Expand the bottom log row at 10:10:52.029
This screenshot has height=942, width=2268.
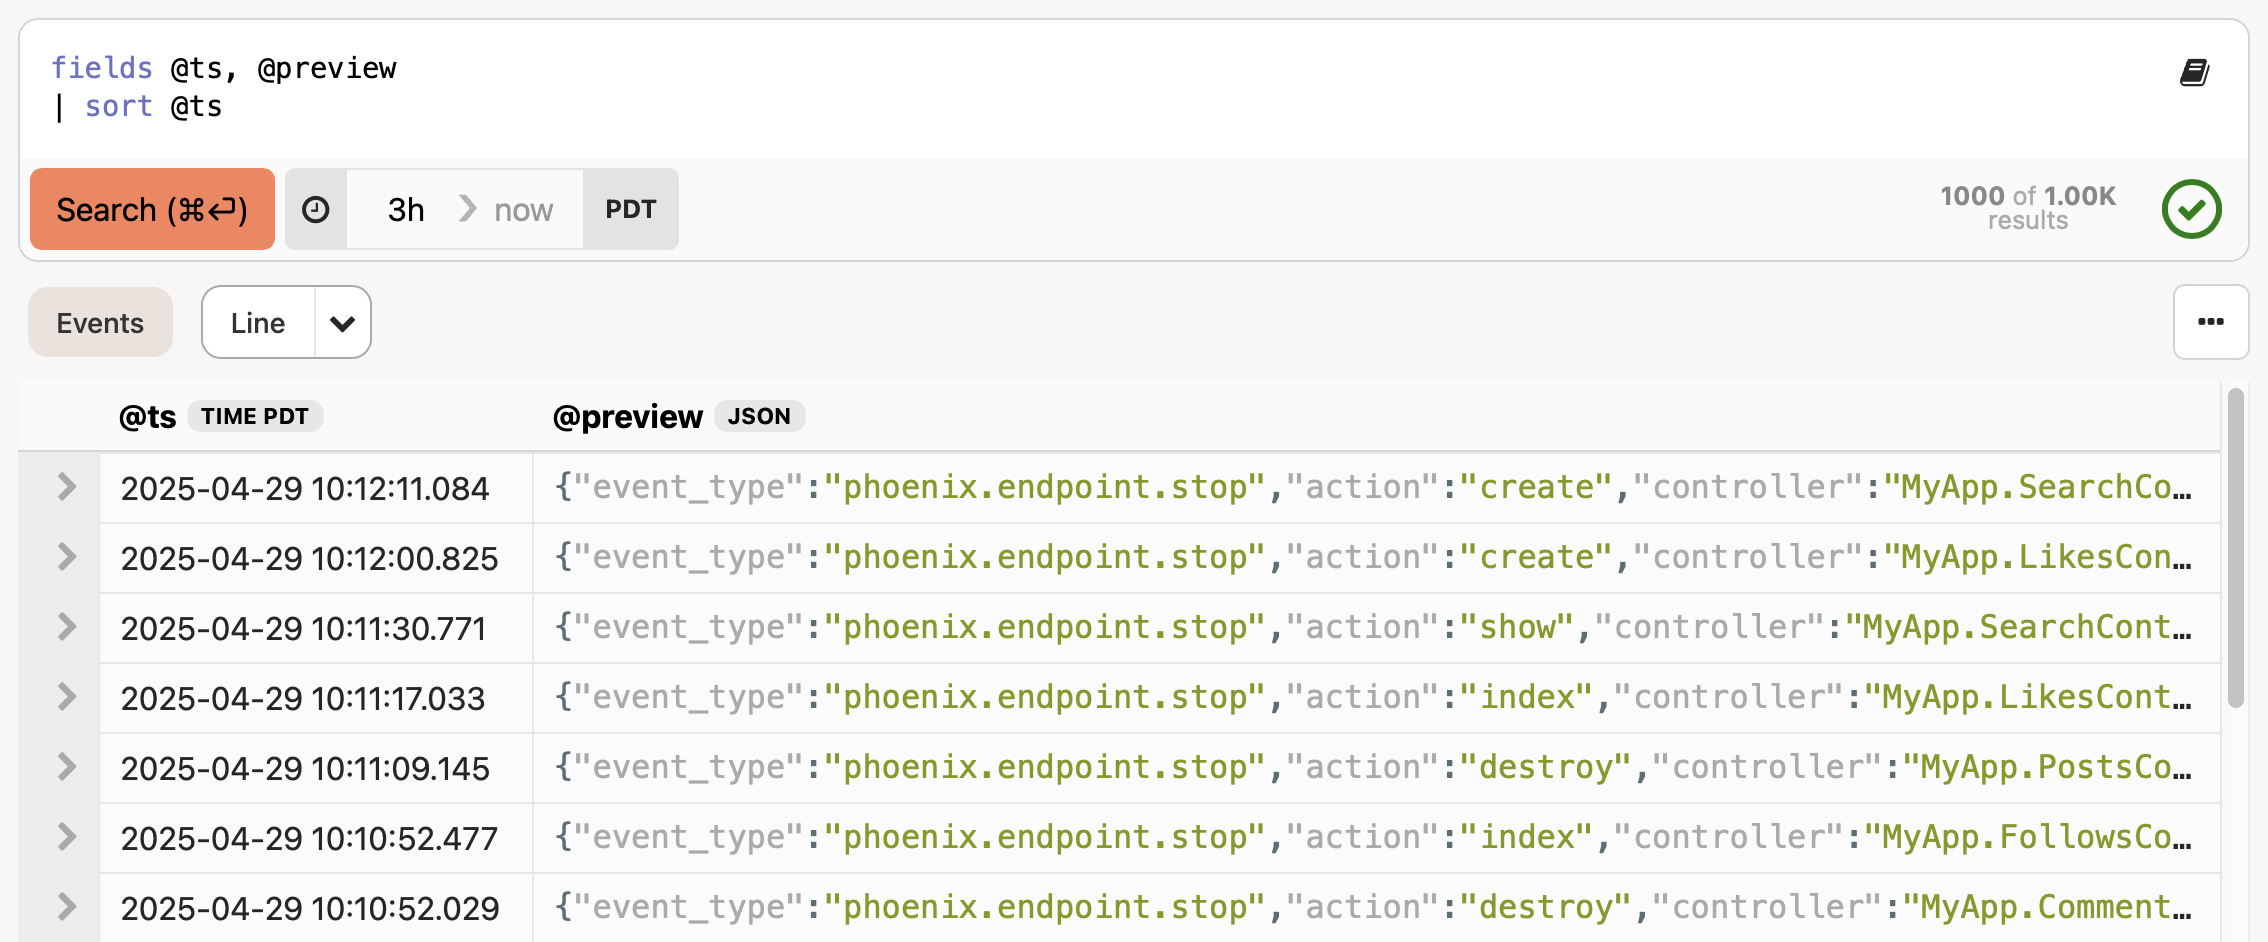coord(66,906)
